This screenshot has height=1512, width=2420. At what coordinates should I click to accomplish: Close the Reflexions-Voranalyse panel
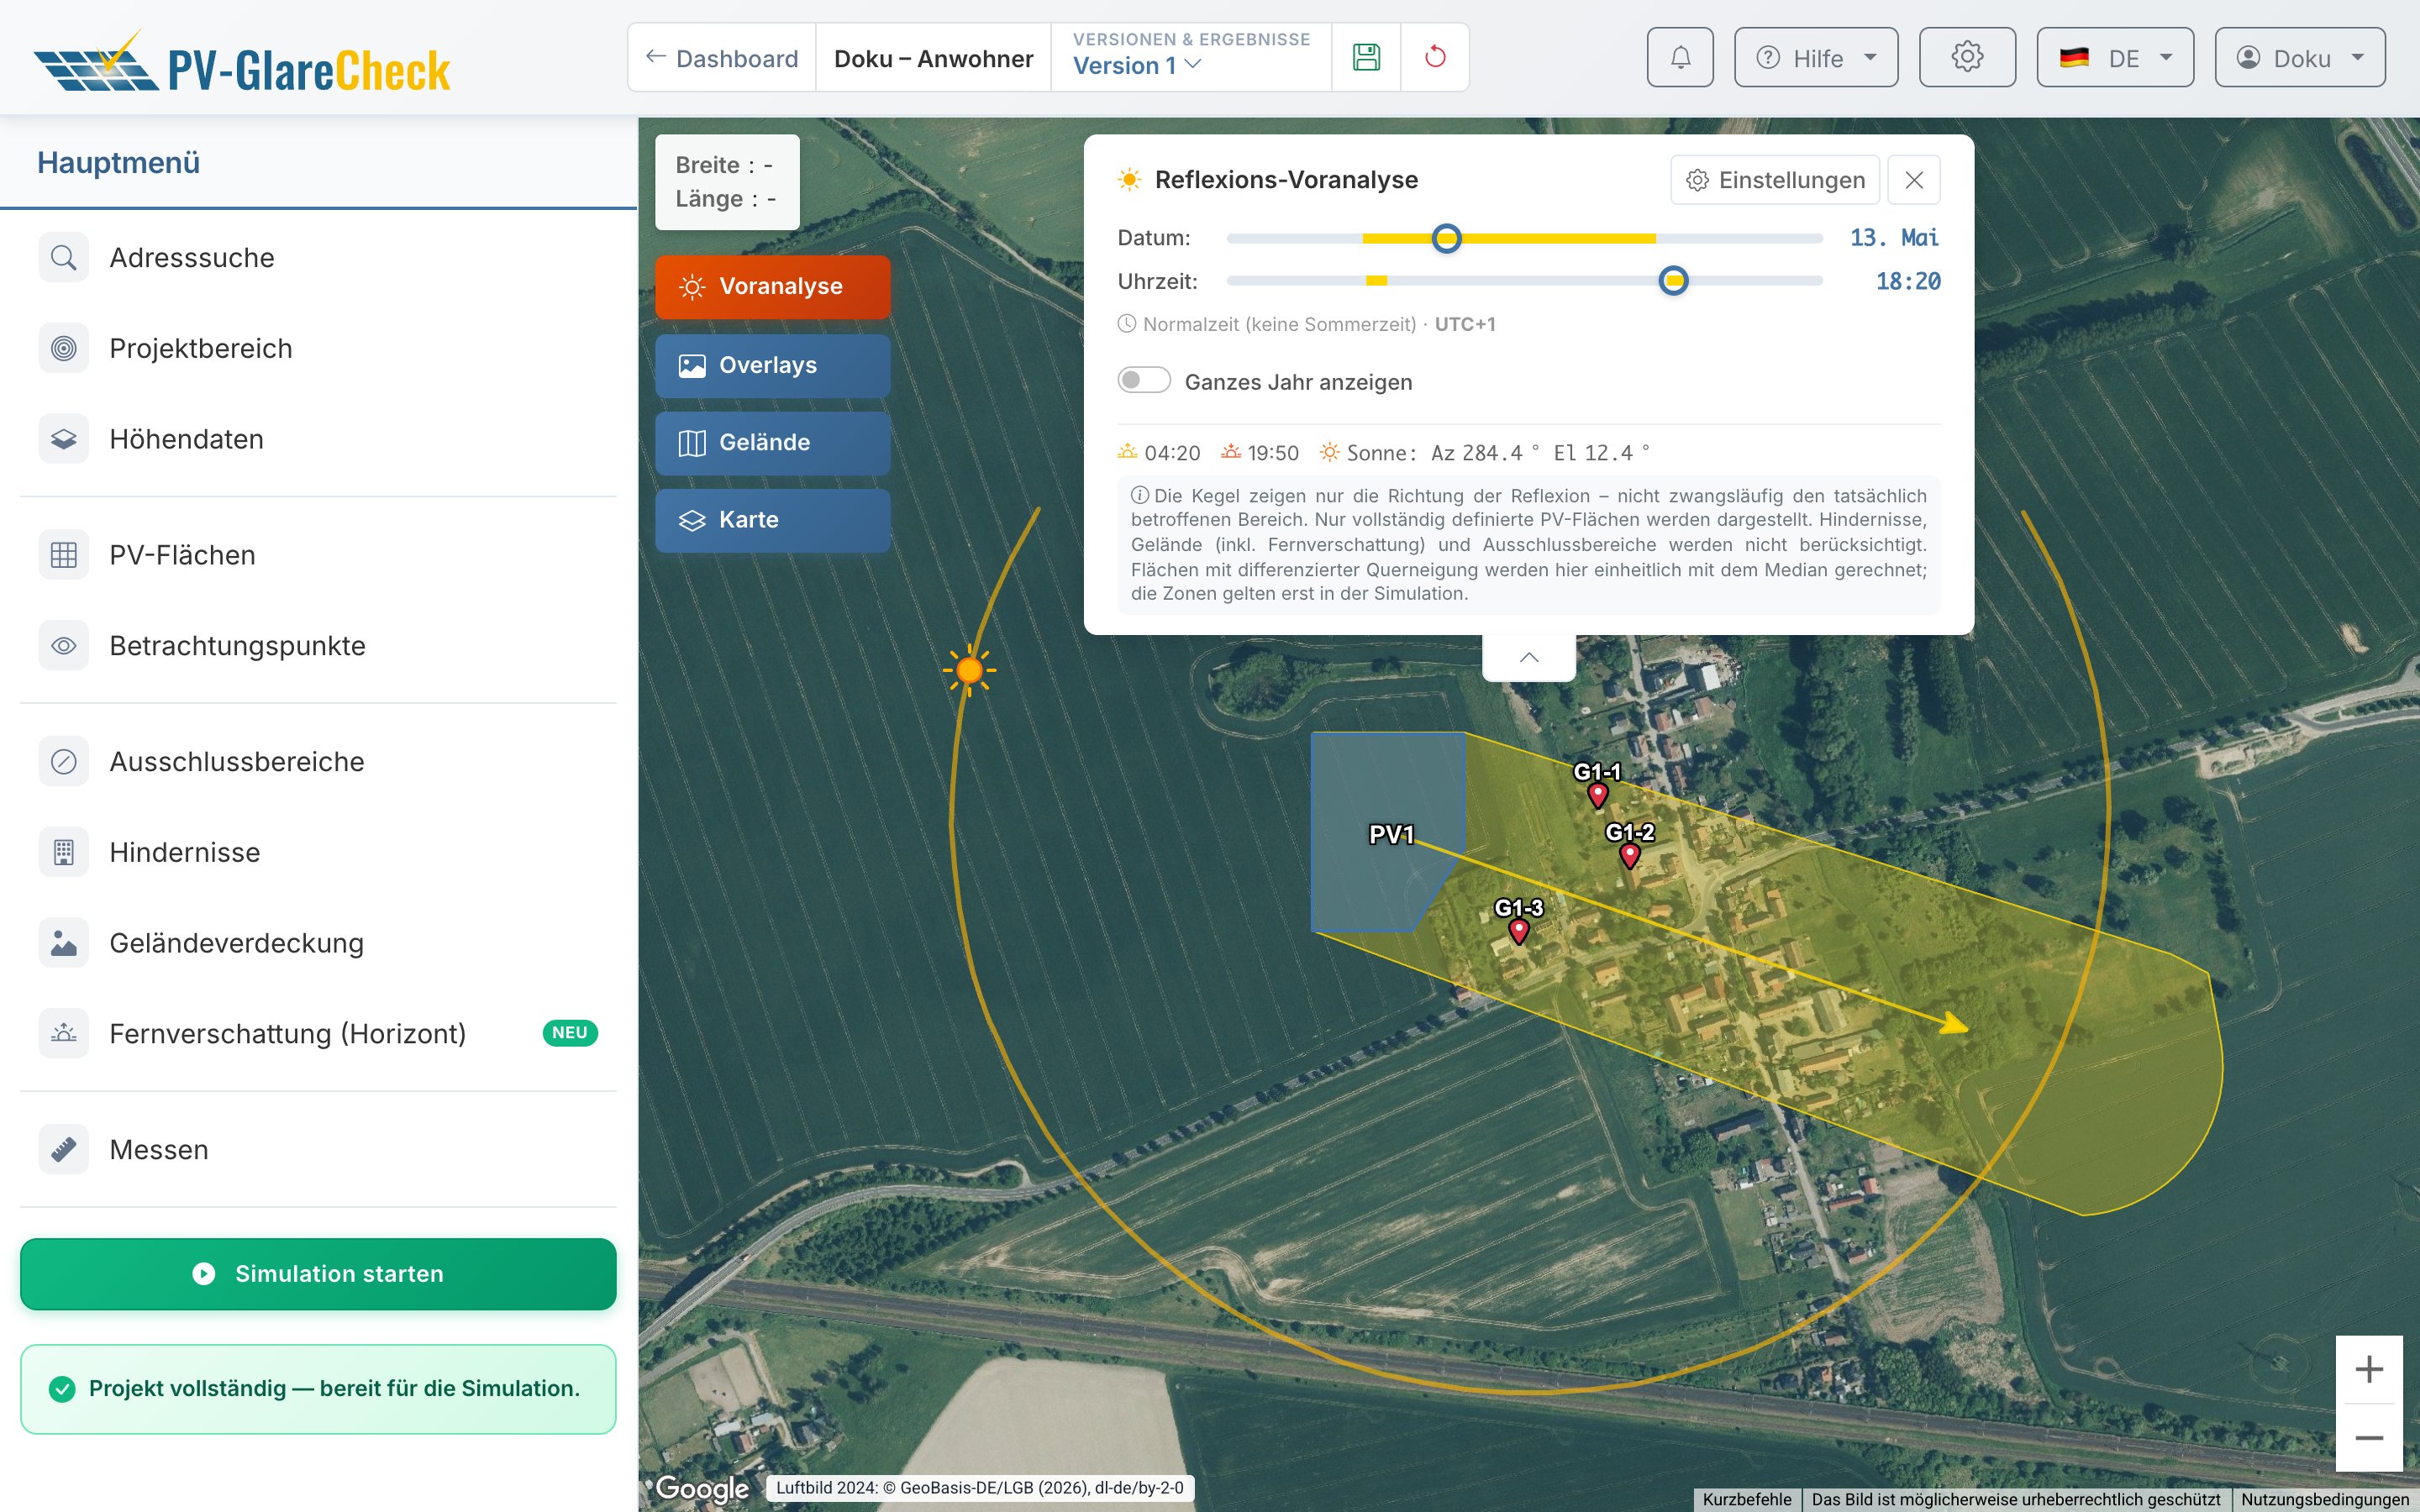[x=1914, y=180]
